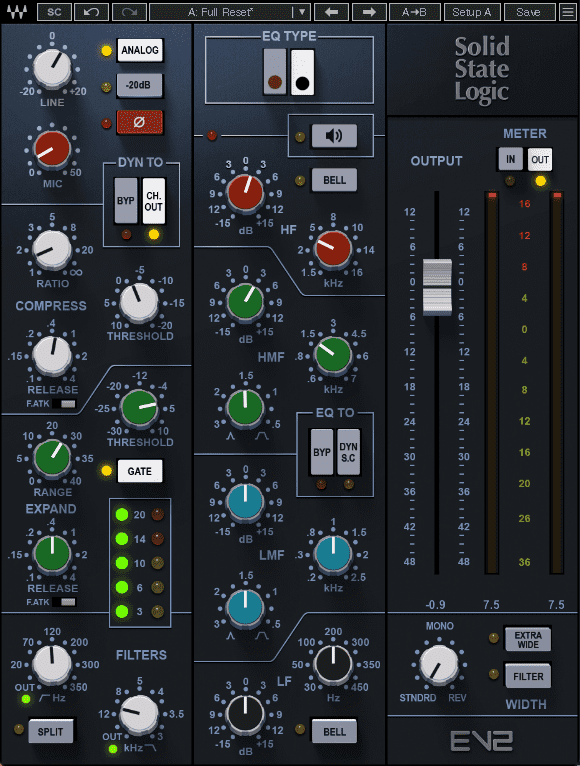Click the LF frequency Hz knob

(x=333, y=664)
